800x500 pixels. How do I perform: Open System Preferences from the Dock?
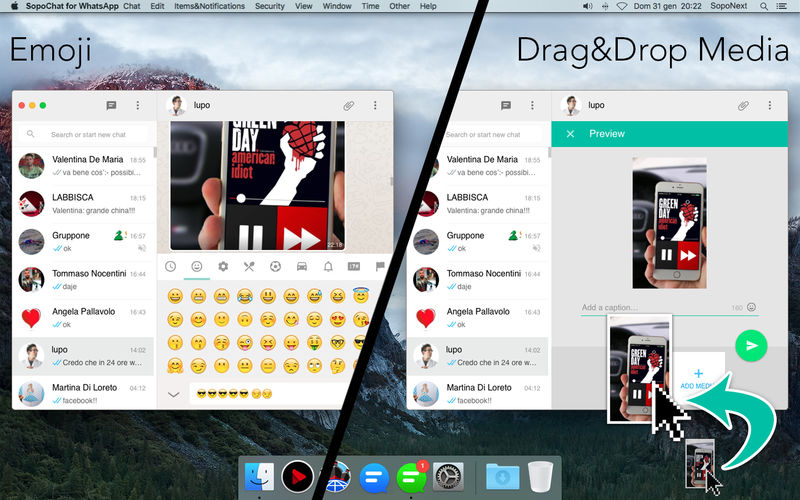coord(448,477)
